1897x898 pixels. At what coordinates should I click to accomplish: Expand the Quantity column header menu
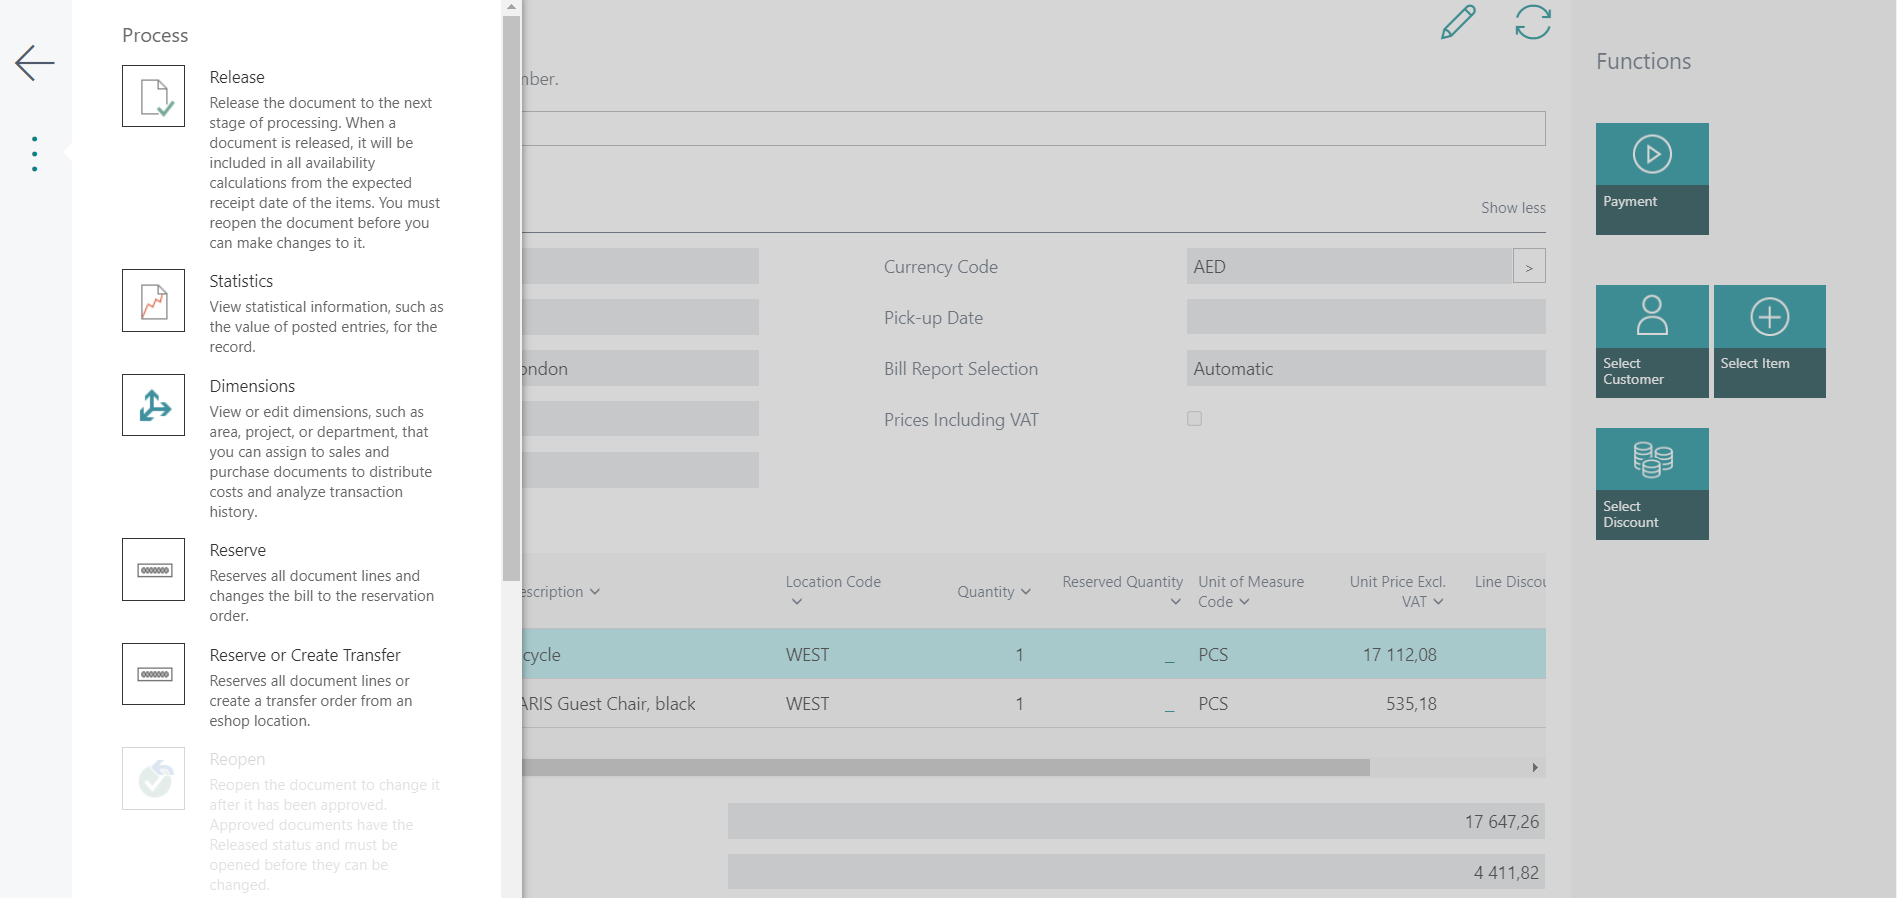click(1025, 592)
